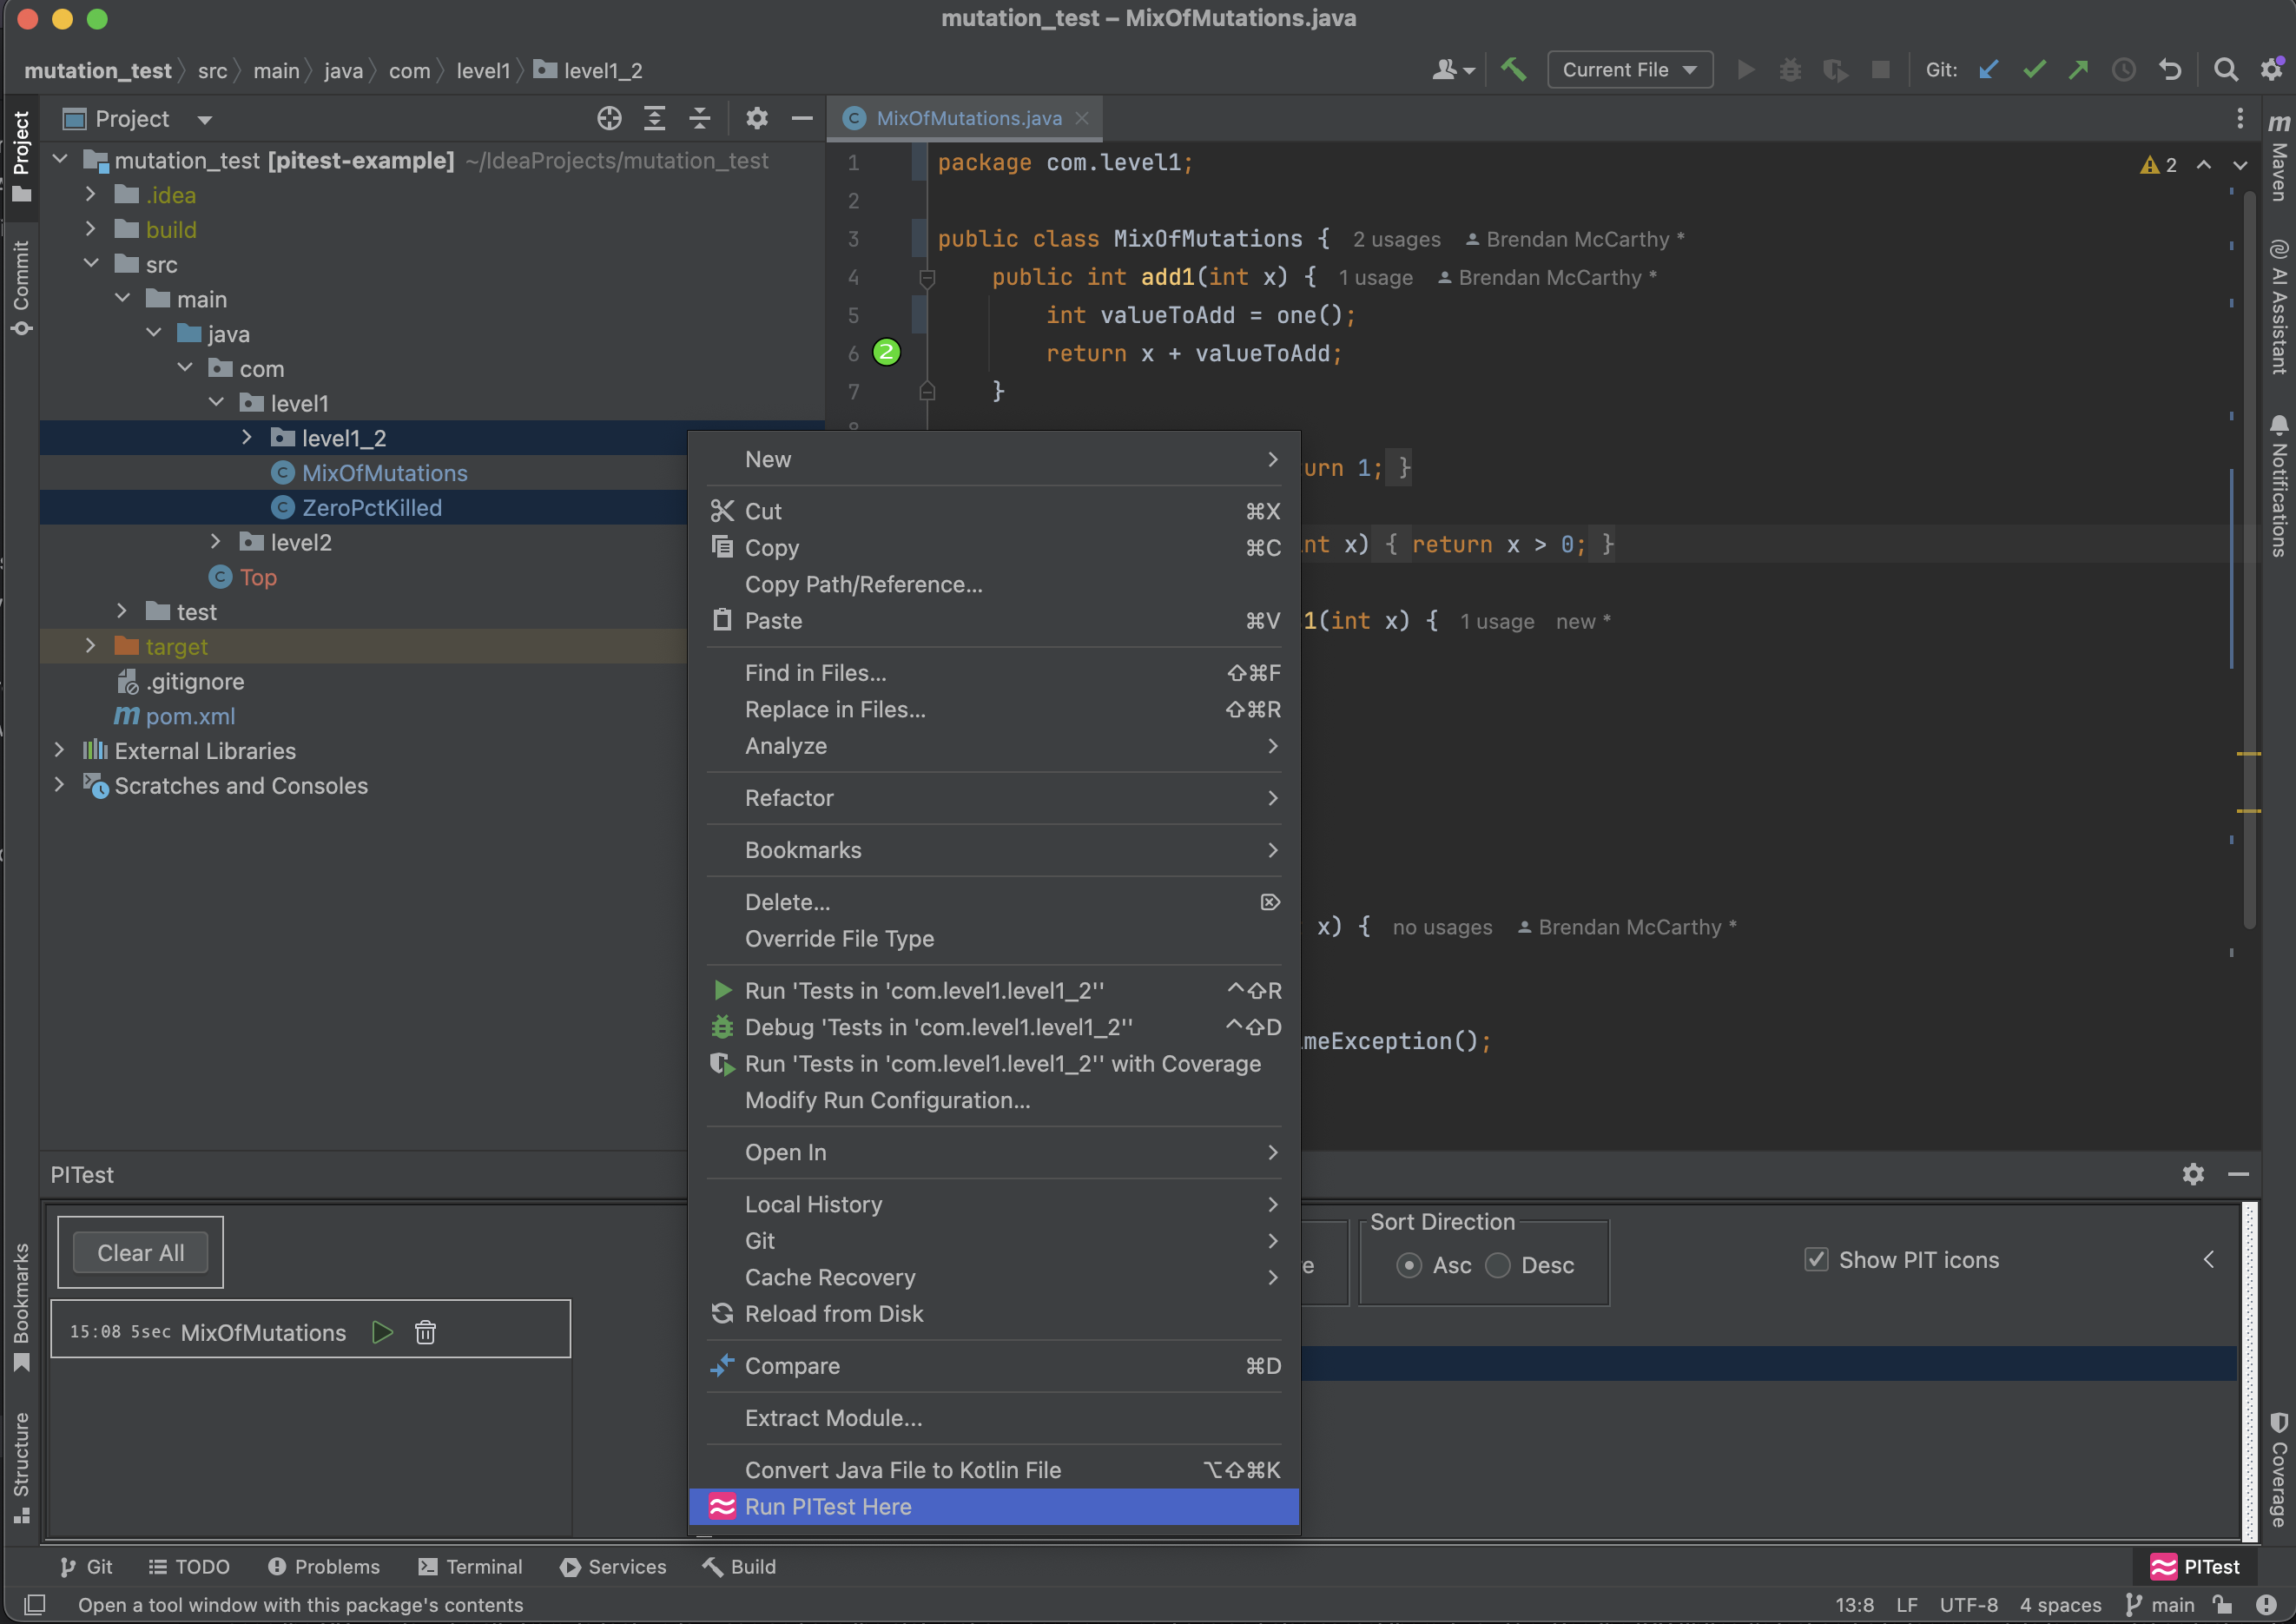Image resolution: width=2296 pixels, height=1624 pixels.
Task: Hide the Project panel with minus icon
Action: point(802,119)
